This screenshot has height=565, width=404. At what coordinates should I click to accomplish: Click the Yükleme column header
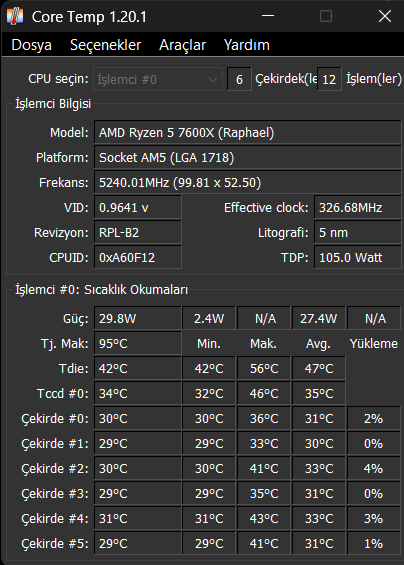(374, 343)
